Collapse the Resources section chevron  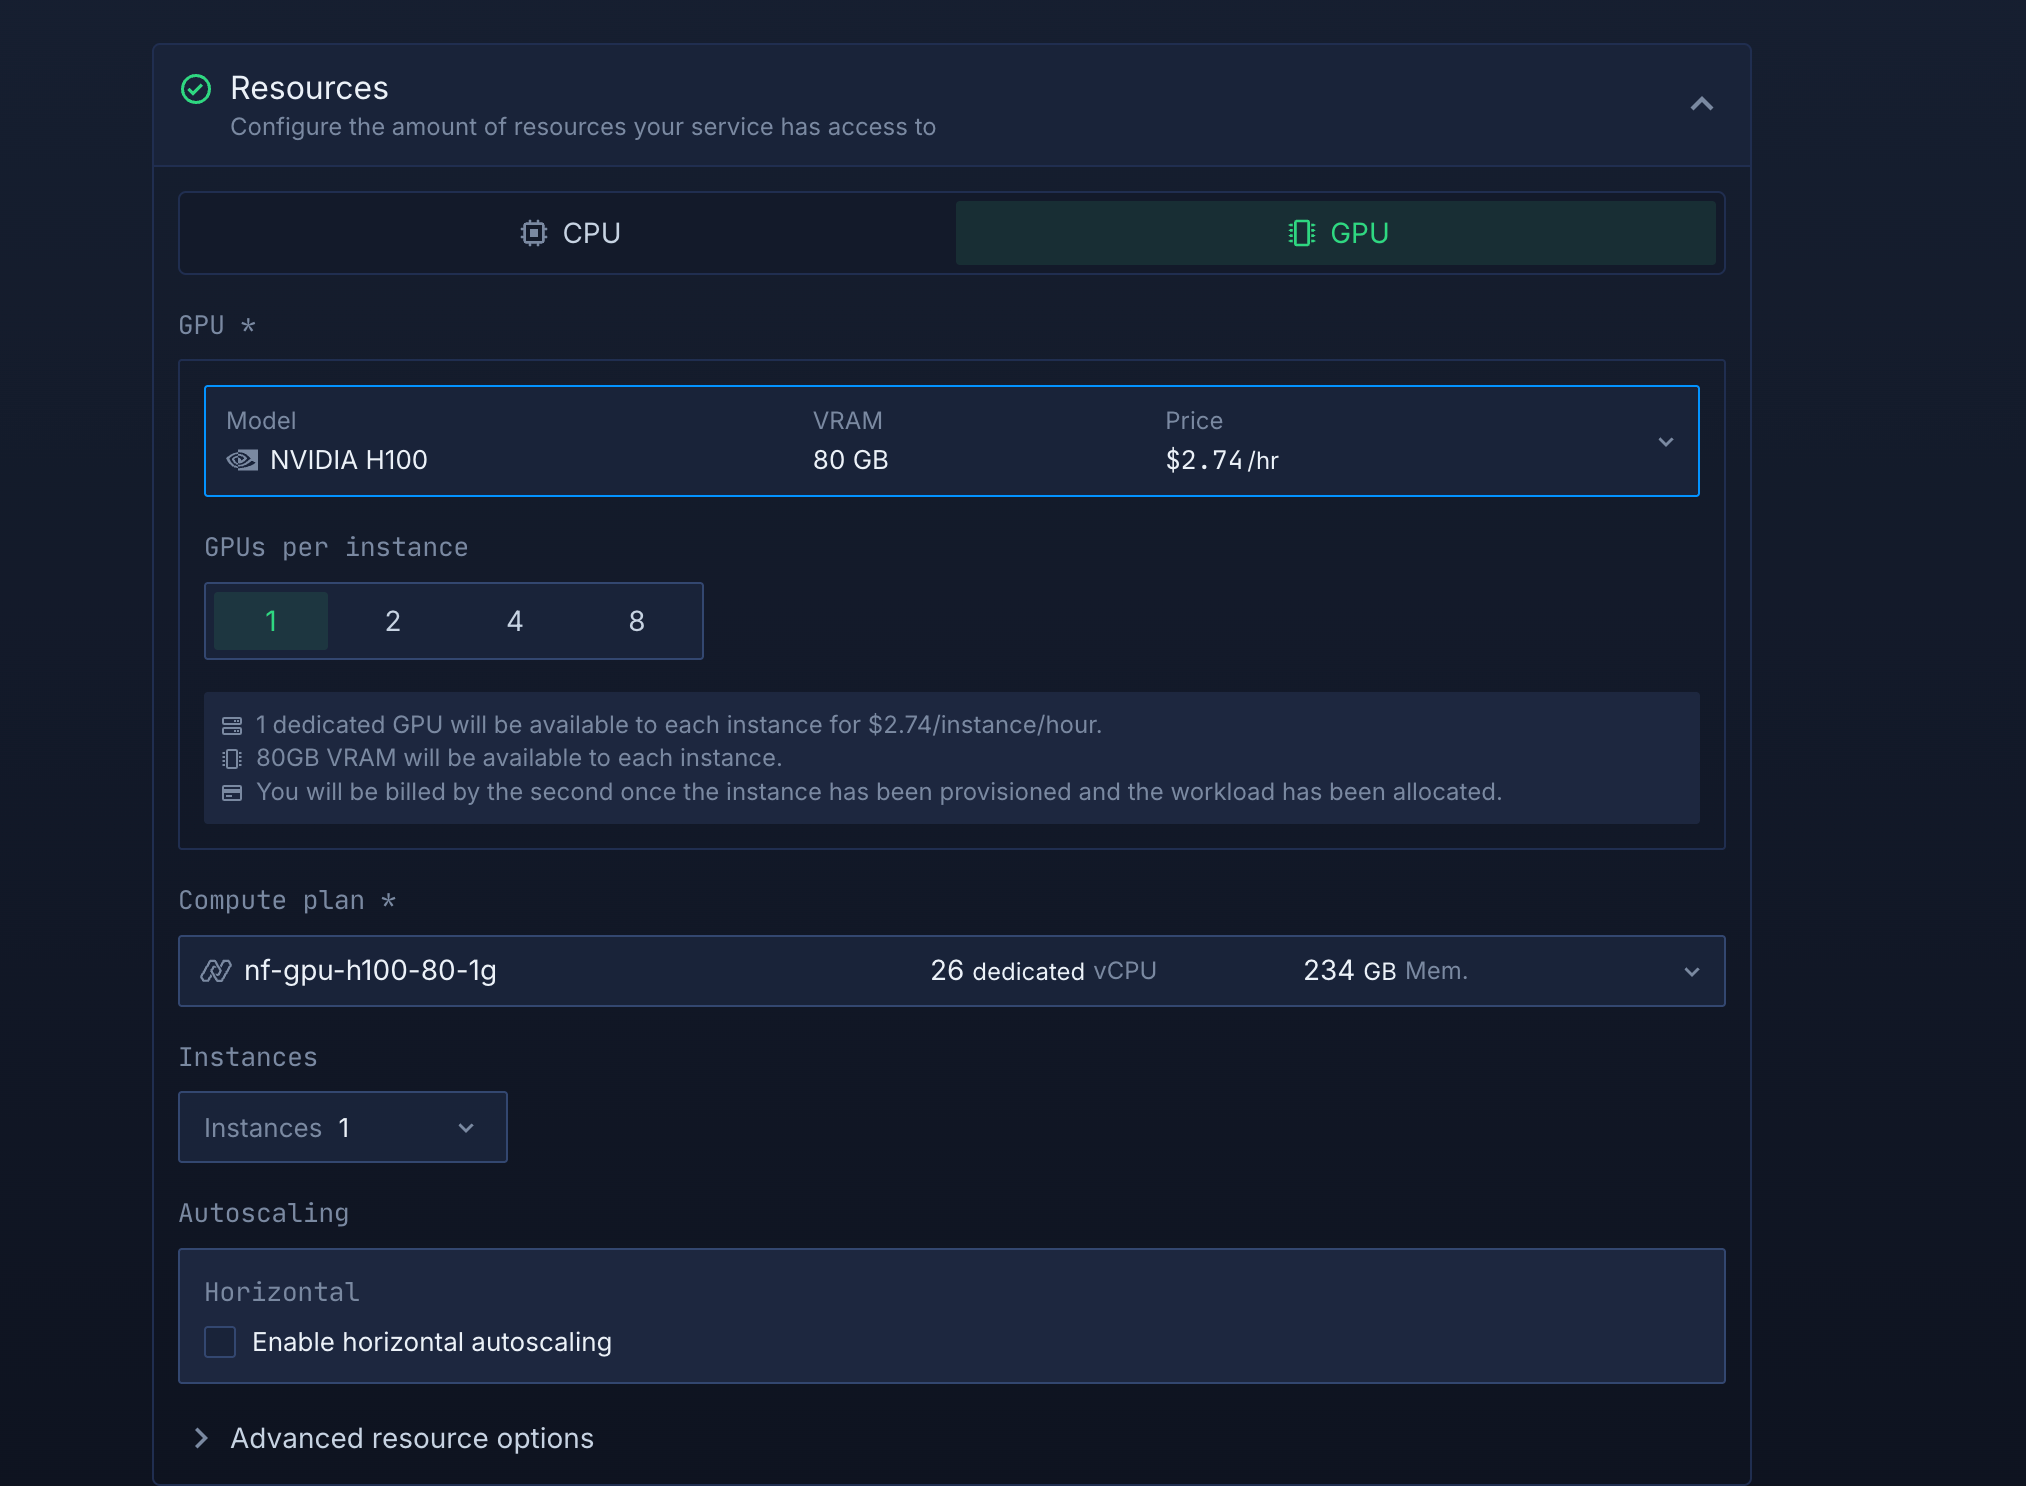(x=1702, y=104)
